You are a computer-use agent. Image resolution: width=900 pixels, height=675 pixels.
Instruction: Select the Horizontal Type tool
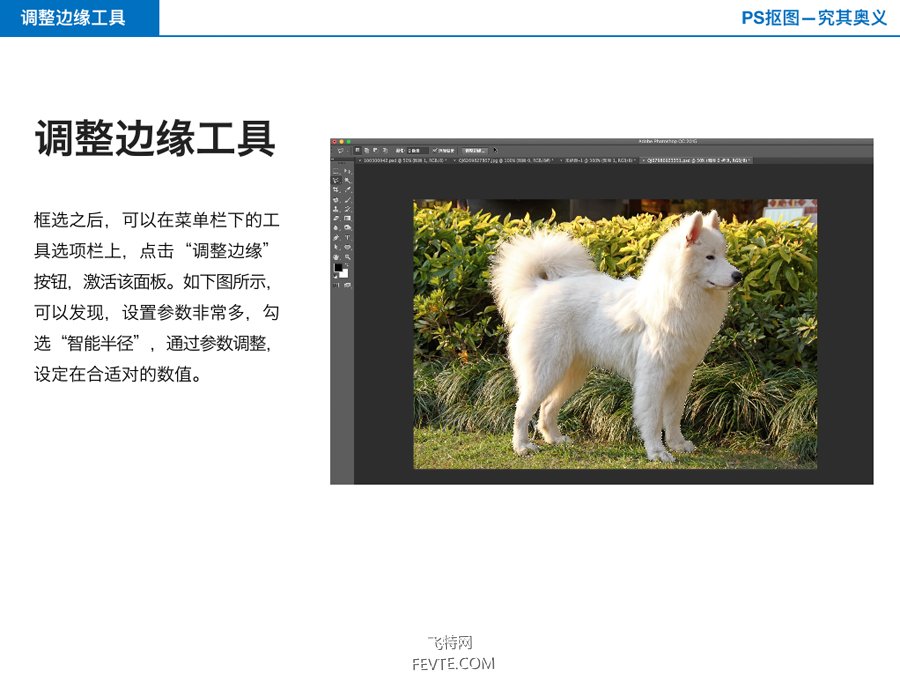pyautogui.click(x=347, y=238)
